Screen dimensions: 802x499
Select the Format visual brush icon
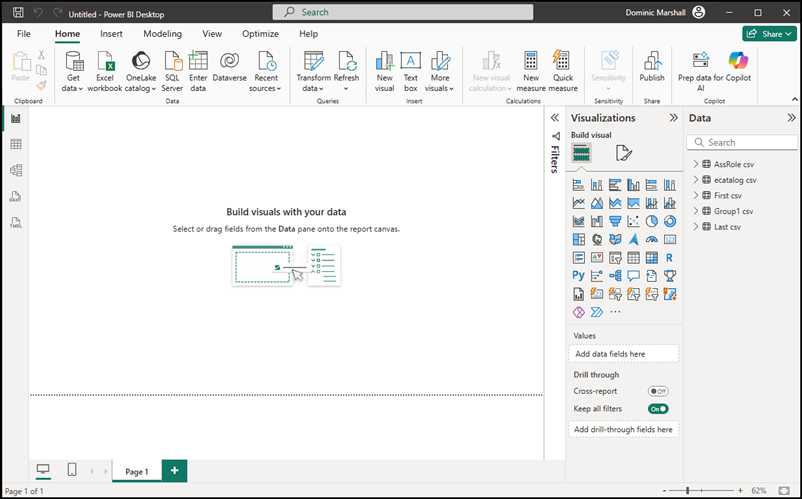tap(624, 153)
